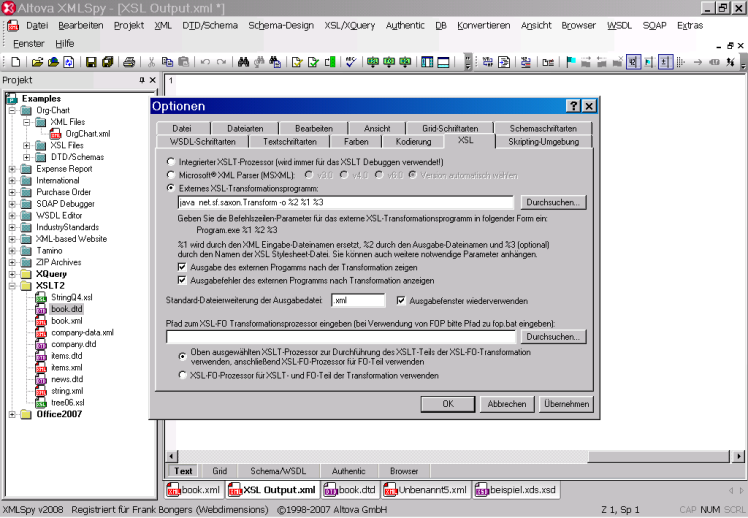Select Externes XSL-Transformationsprogramm radio button
Viewport: 748px width, 518px height.
(x=171, y=188)
